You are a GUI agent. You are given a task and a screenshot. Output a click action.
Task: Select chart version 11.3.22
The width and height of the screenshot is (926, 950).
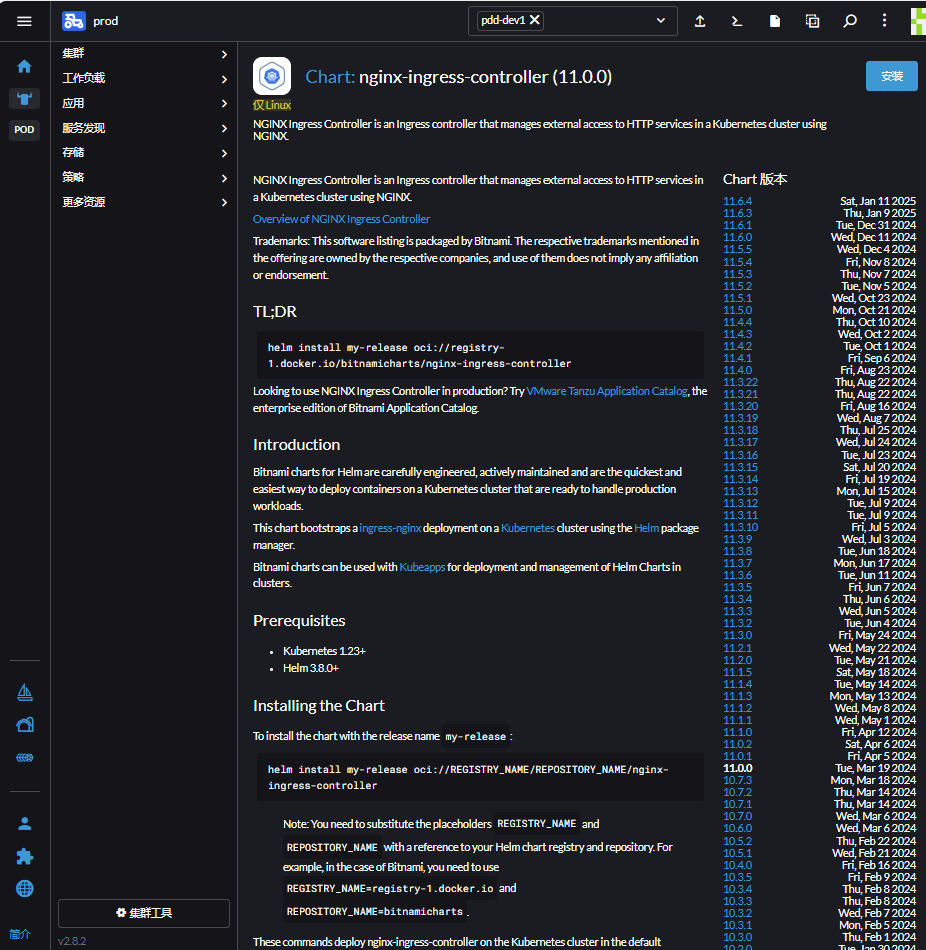click(741, 382)
